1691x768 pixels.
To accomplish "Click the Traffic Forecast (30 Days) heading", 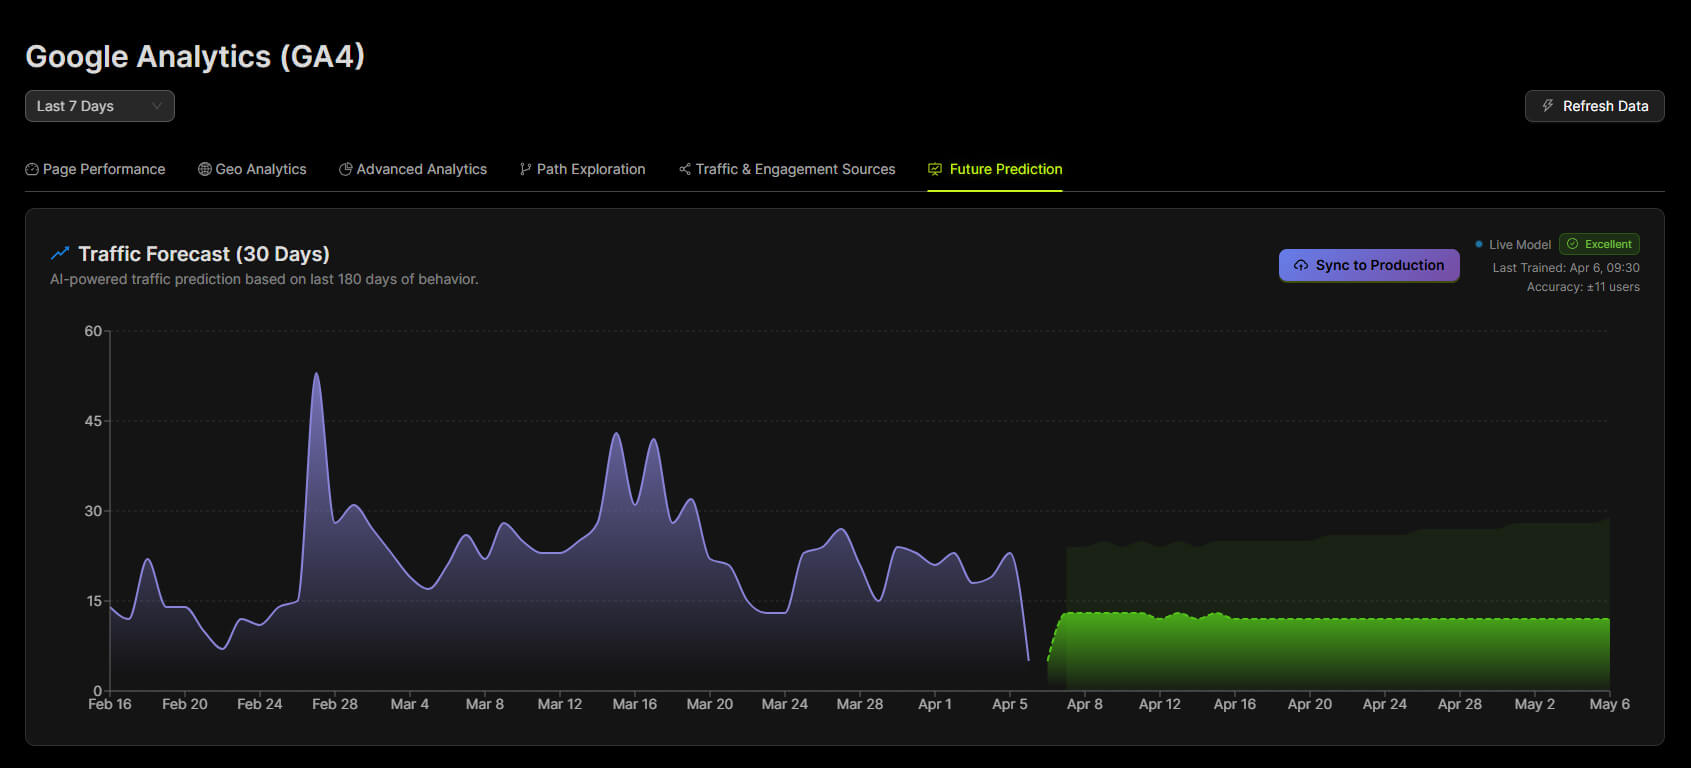I will pyautogui.click(x=204, y=254).
